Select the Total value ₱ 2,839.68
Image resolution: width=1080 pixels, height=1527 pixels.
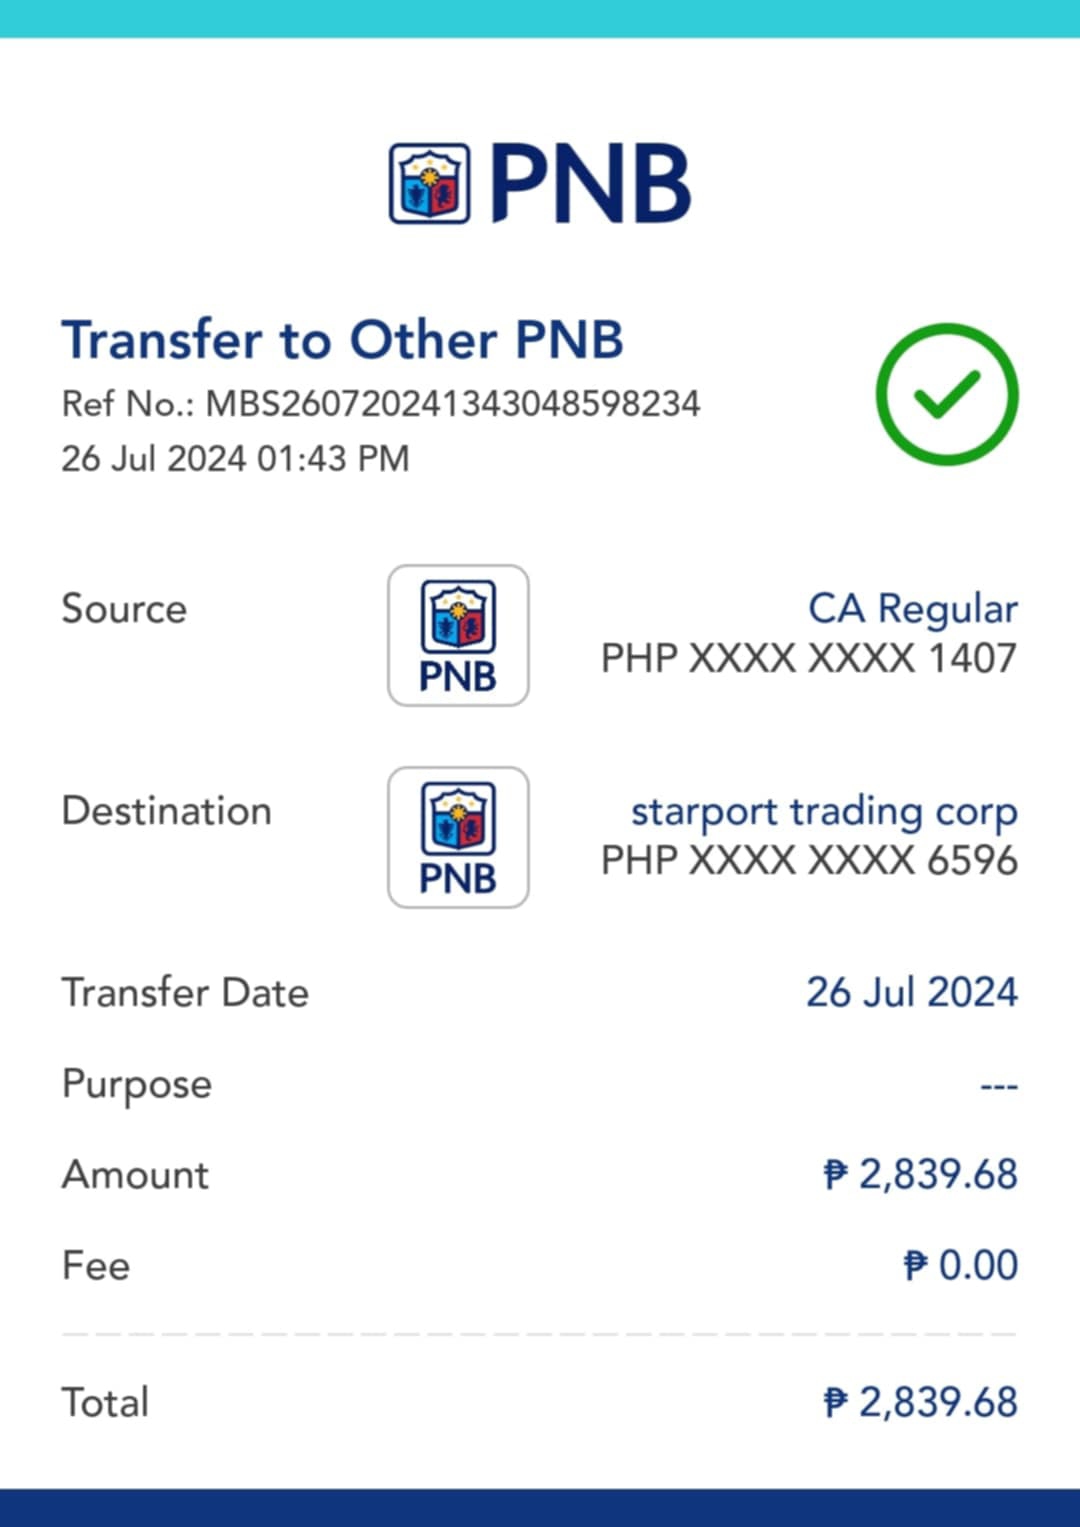pyautogui.click(x=920, y=1403)
